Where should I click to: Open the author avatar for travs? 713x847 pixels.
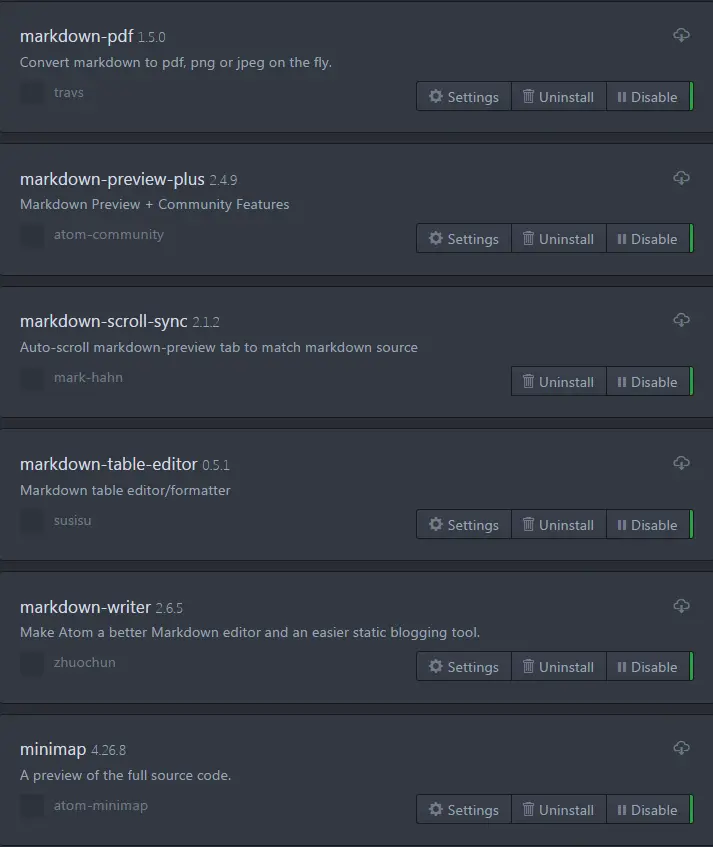coord(32,93)
